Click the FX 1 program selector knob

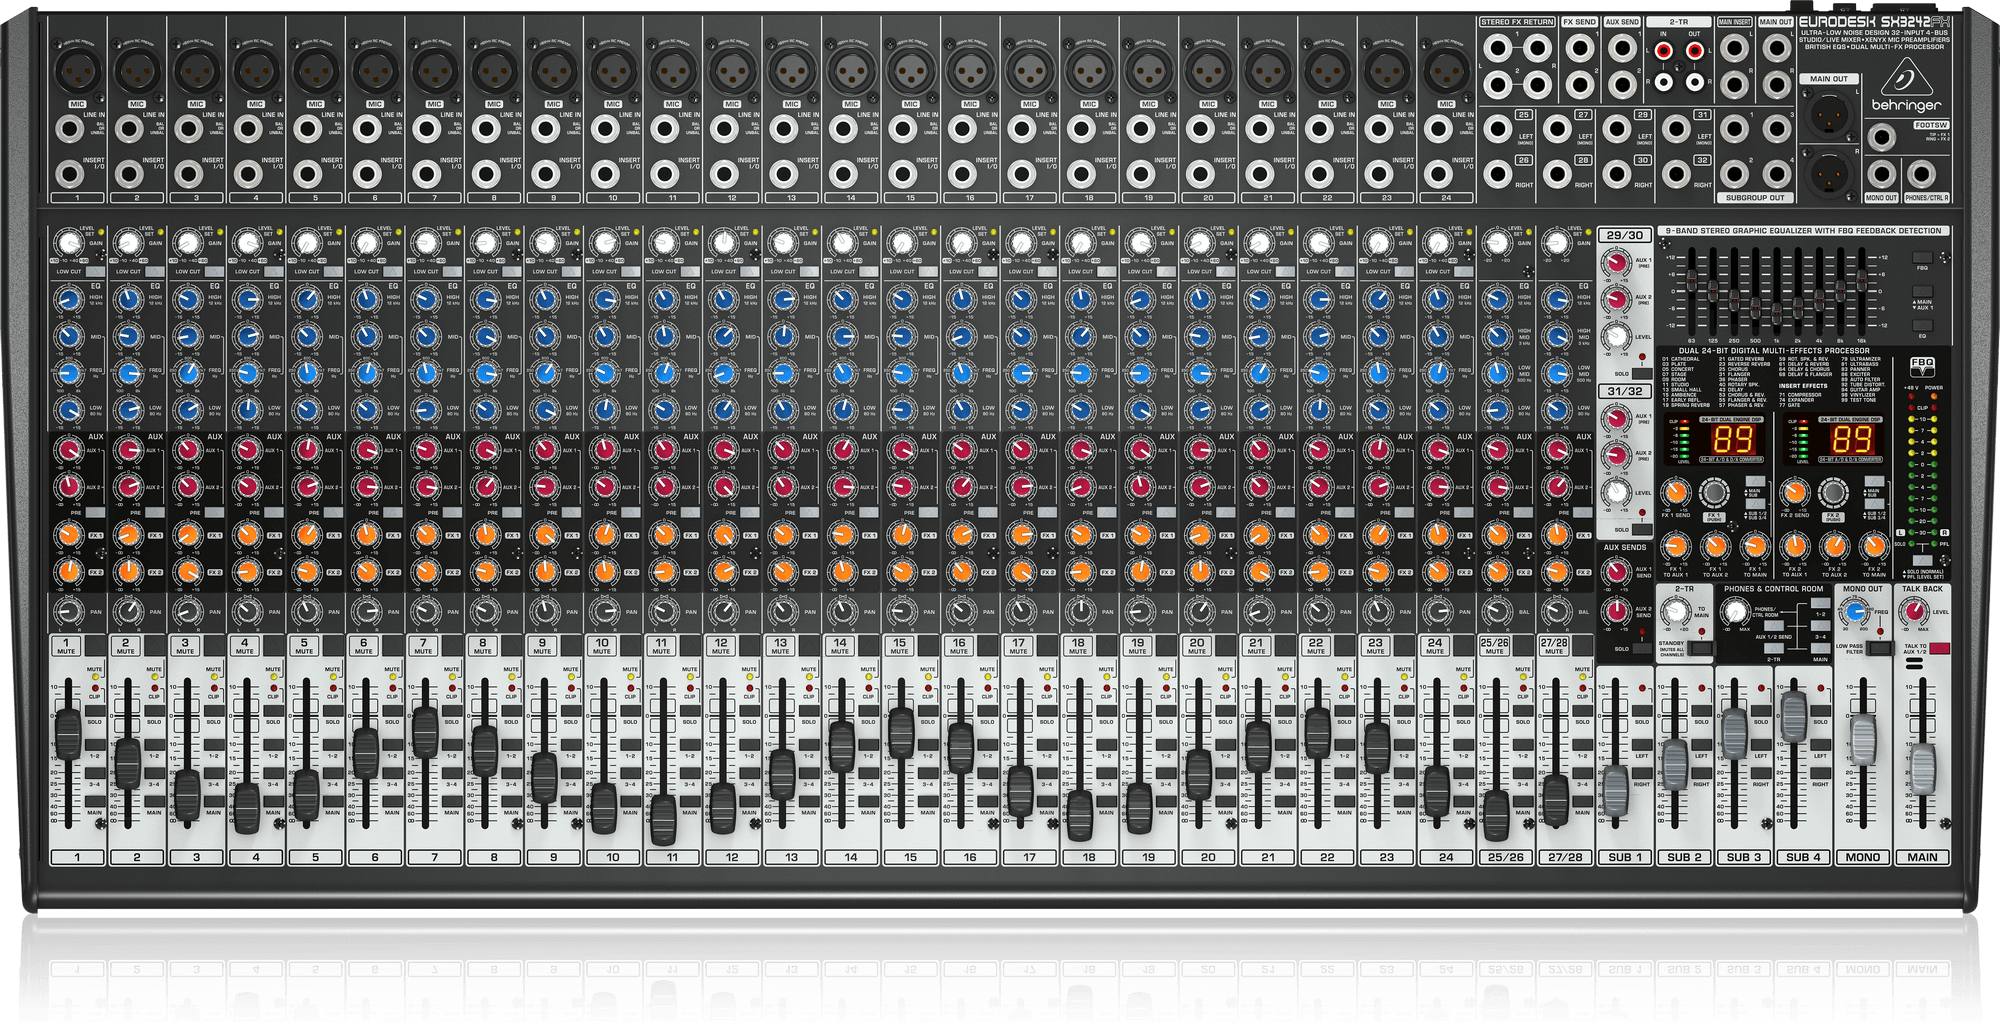click(x=1714, y=492)
